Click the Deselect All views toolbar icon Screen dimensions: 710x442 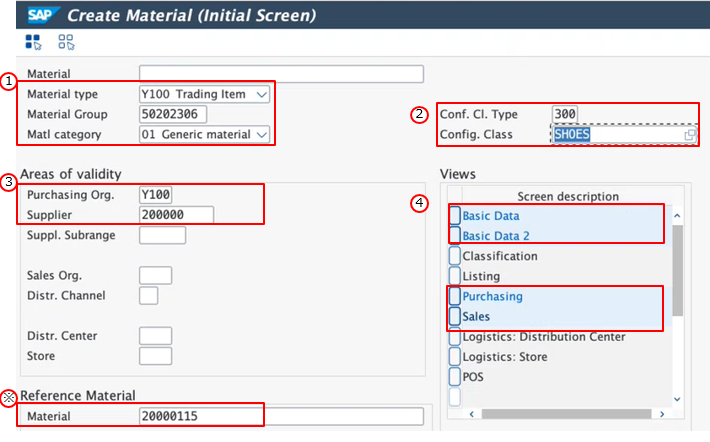[66, 42]
